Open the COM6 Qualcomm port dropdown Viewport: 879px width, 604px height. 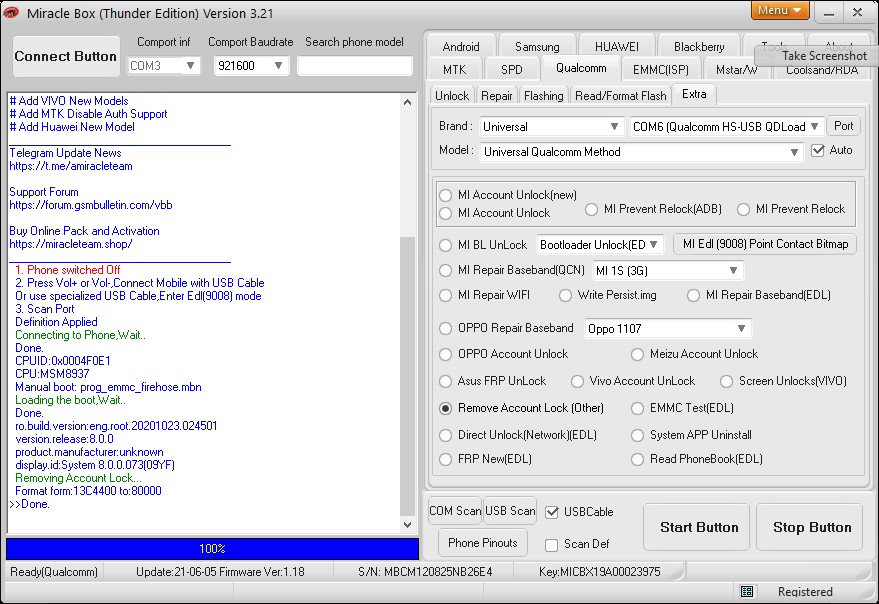click(x=727, y=127)
